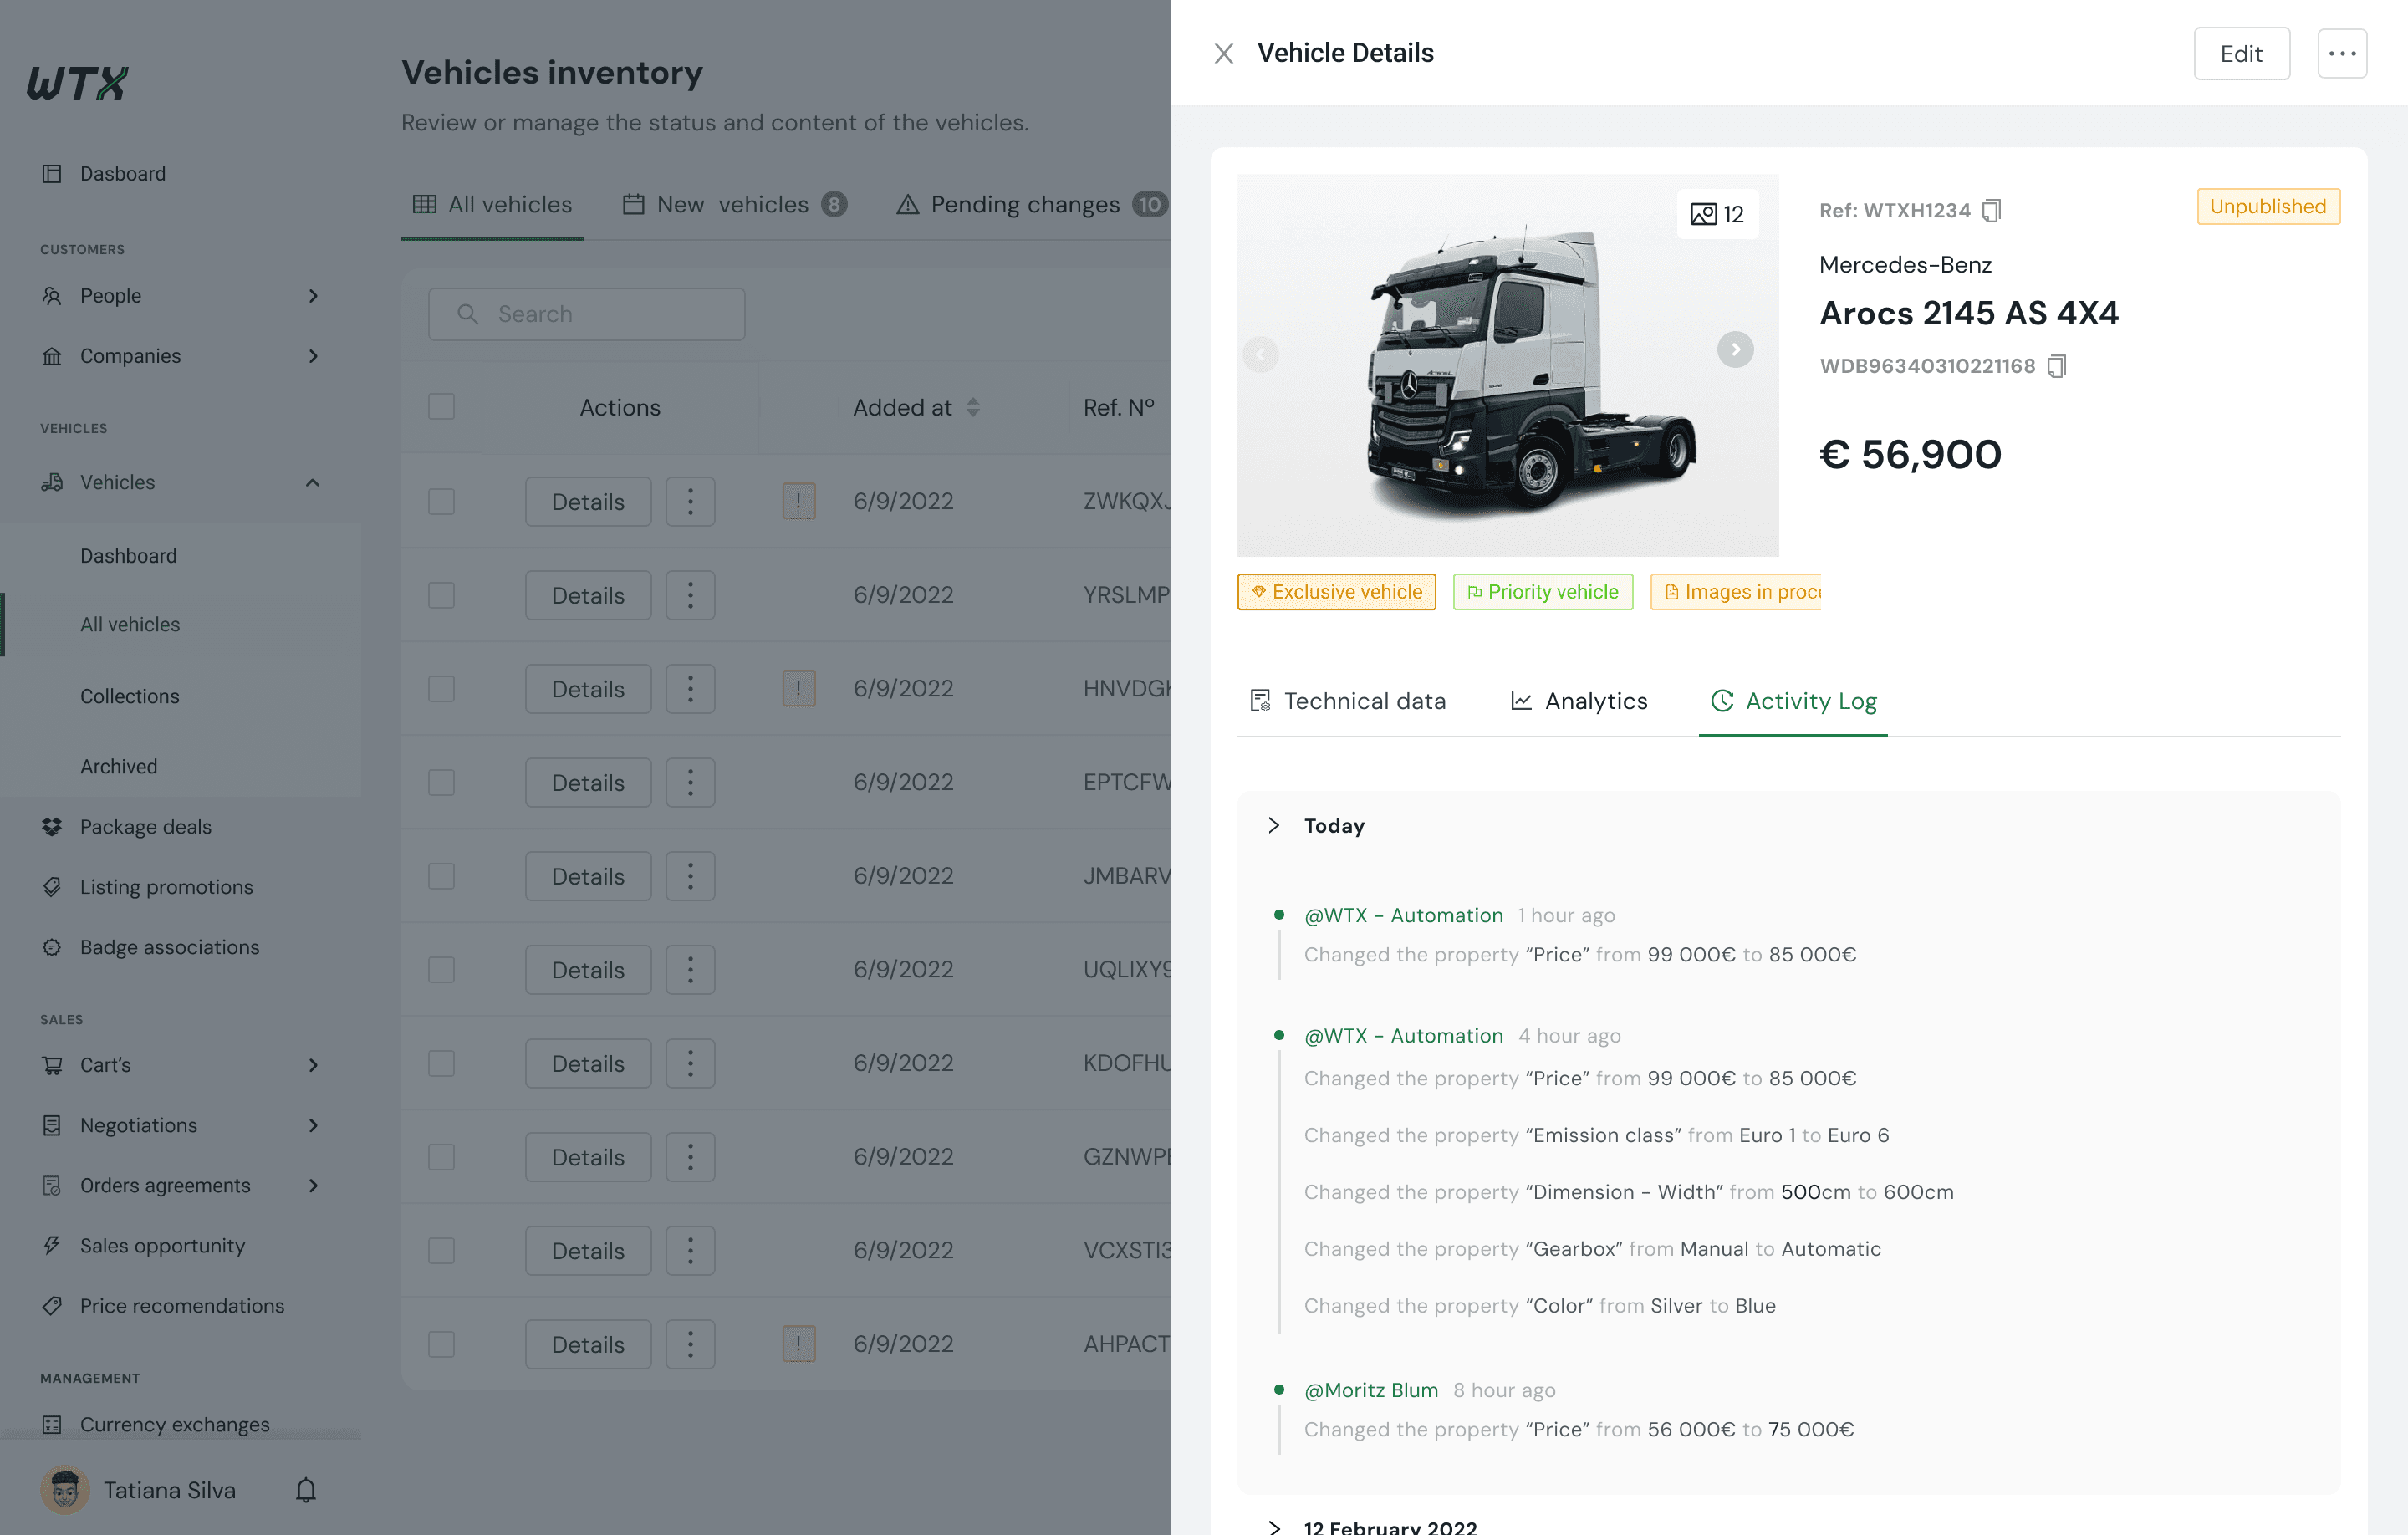
Task: Select the checkbox for JMBARV row
Action: (441, 876)
